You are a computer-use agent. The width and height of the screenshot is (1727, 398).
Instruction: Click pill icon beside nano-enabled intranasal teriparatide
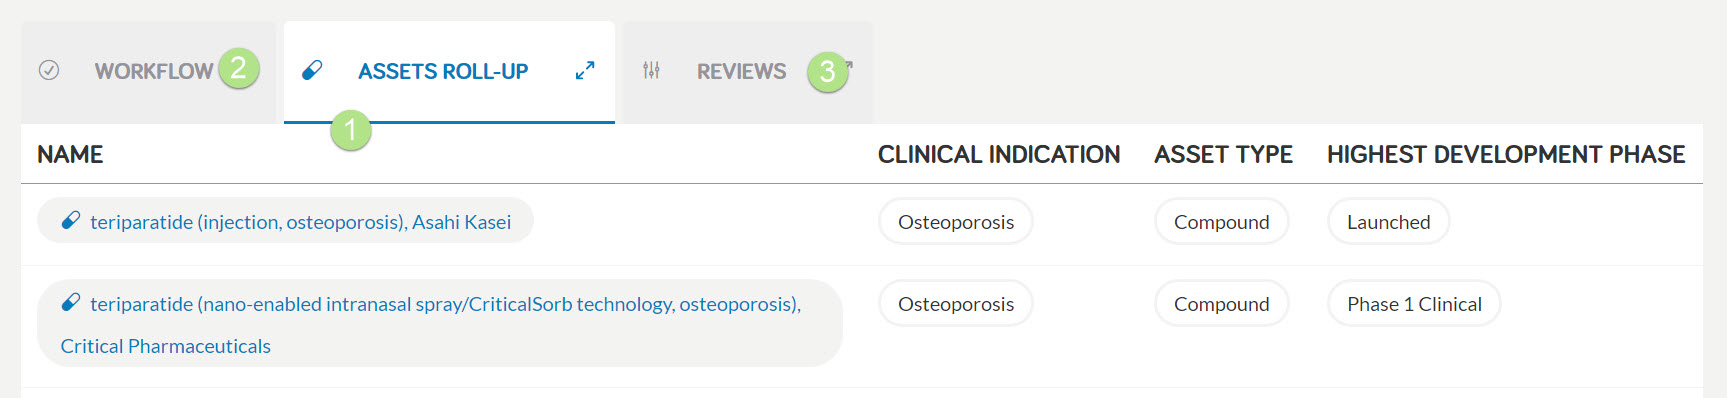[x=70, y=302]
